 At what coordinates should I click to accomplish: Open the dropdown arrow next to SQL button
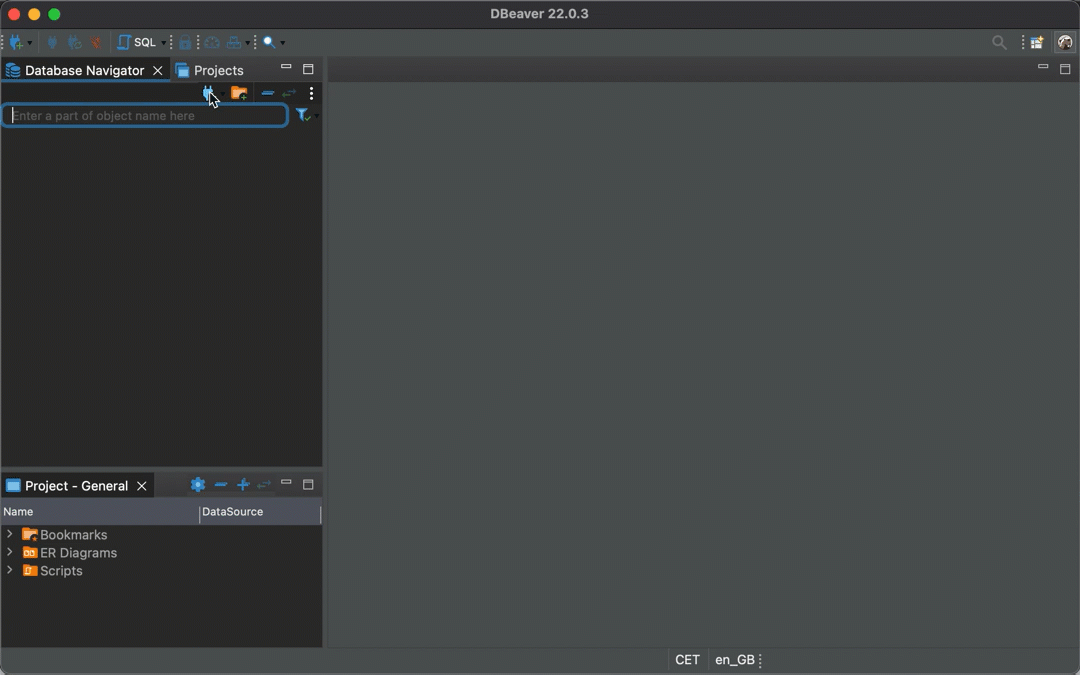click(x=163, y=43)
